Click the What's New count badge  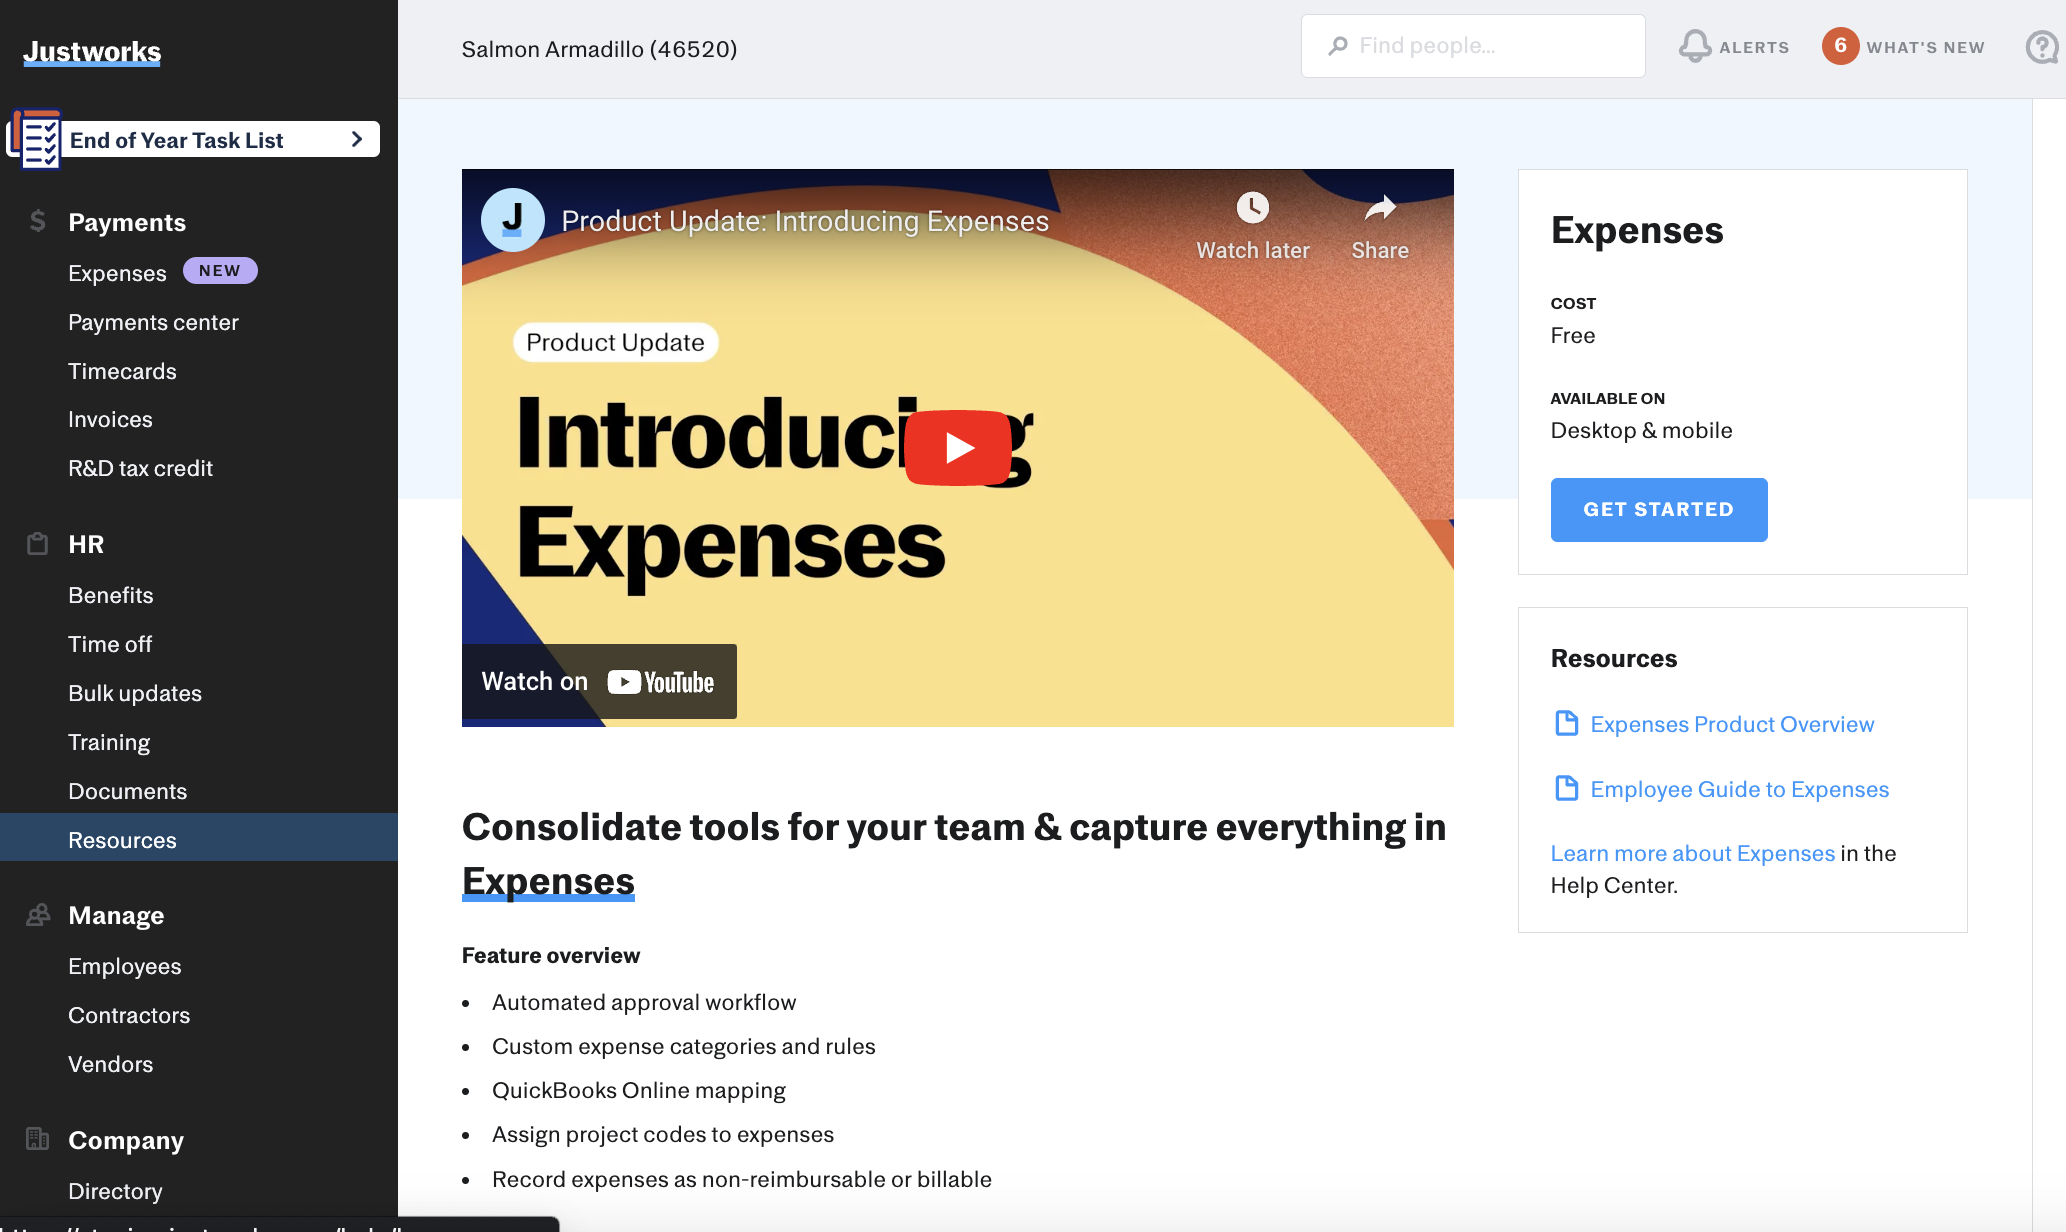(x=1840, y=46)
